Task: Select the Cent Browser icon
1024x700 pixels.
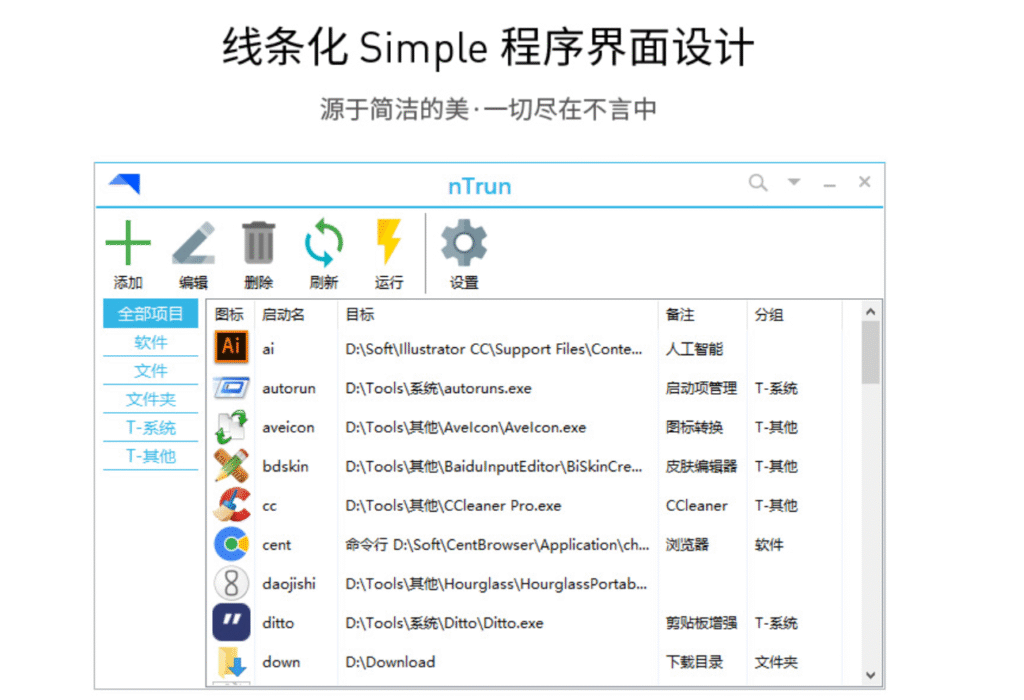Action: [x=231, y=545]
